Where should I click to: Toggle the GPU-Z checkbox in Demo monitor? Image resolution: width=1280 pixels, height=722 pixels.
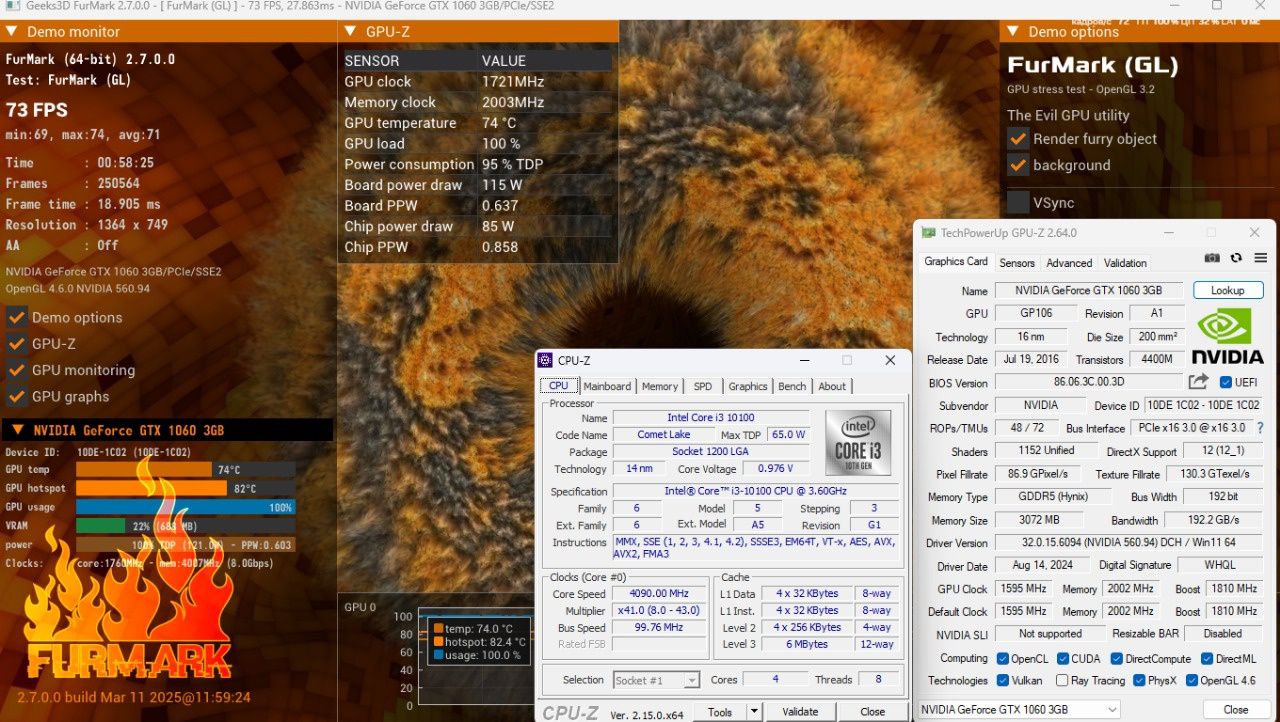click(x=17, y=344)
